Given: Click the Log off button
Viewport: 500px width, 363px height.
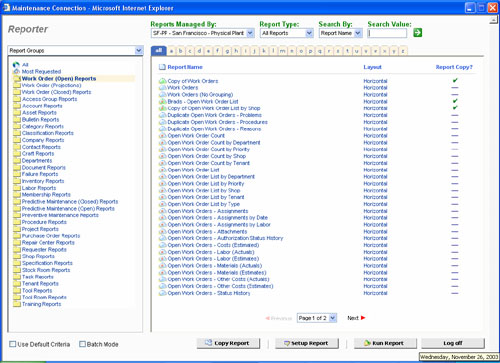Looking at the screenshot, I should coord(453,343).
